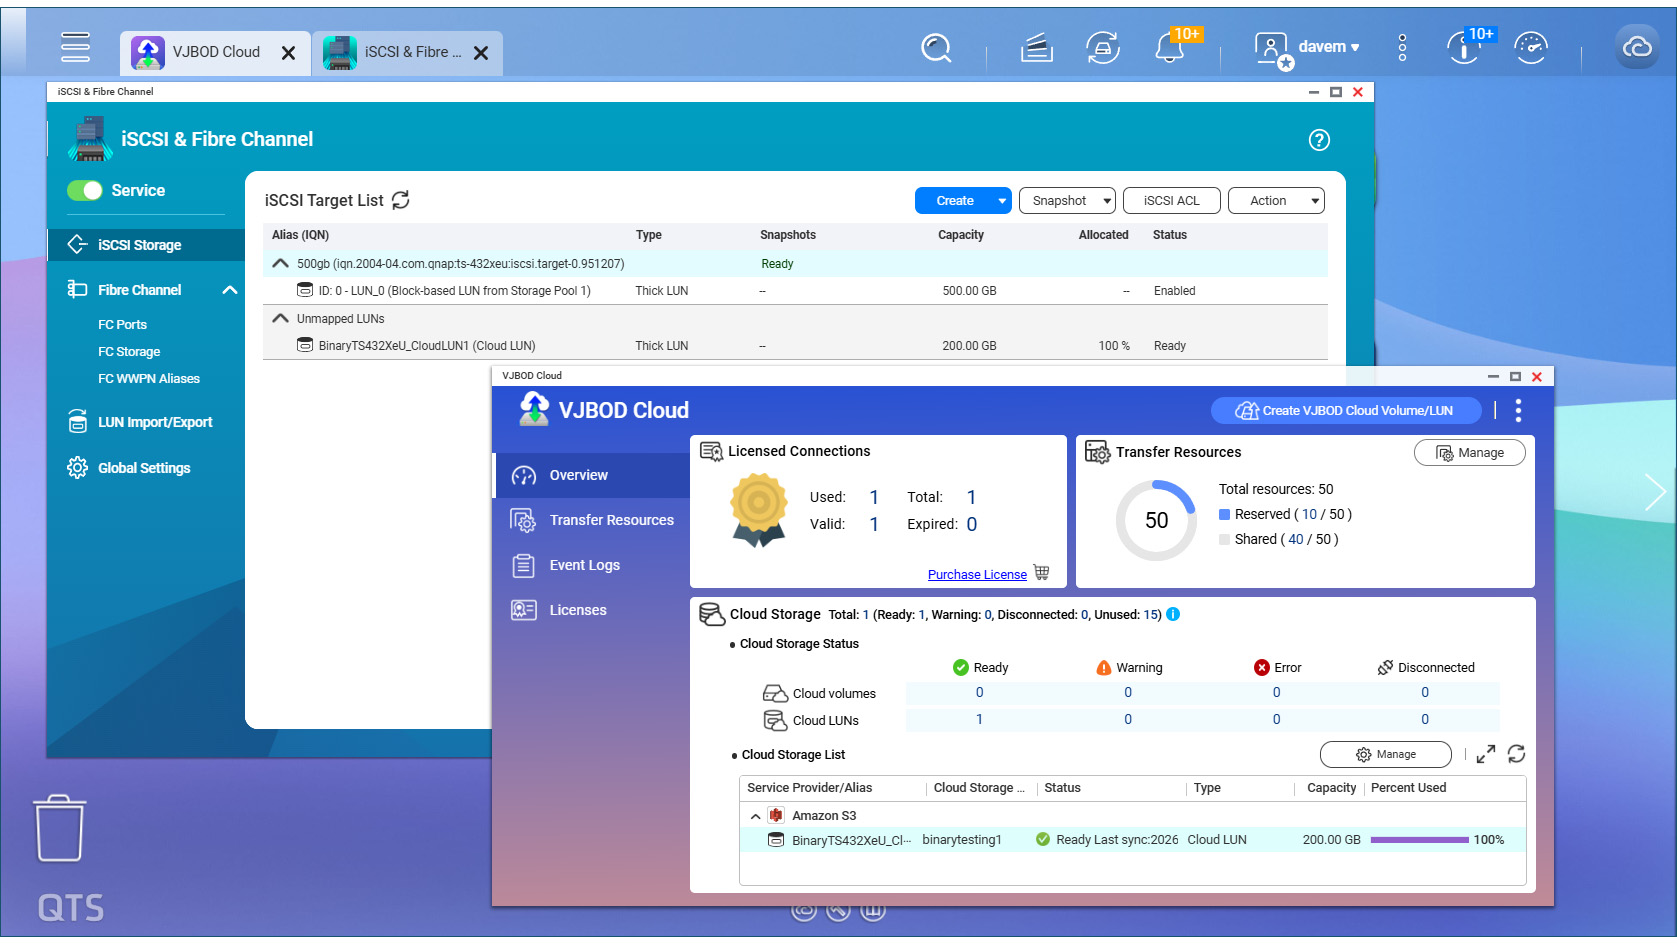Refresh the Cloud Storage List
Viewport: 1677px width, 944px height.
(1516, 754)
